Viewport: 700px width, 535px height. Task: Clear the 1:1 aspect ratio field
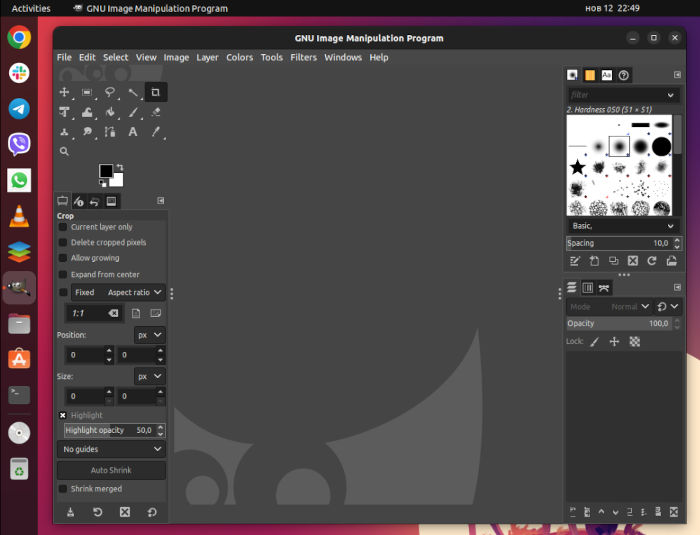(x=113, y=313)
